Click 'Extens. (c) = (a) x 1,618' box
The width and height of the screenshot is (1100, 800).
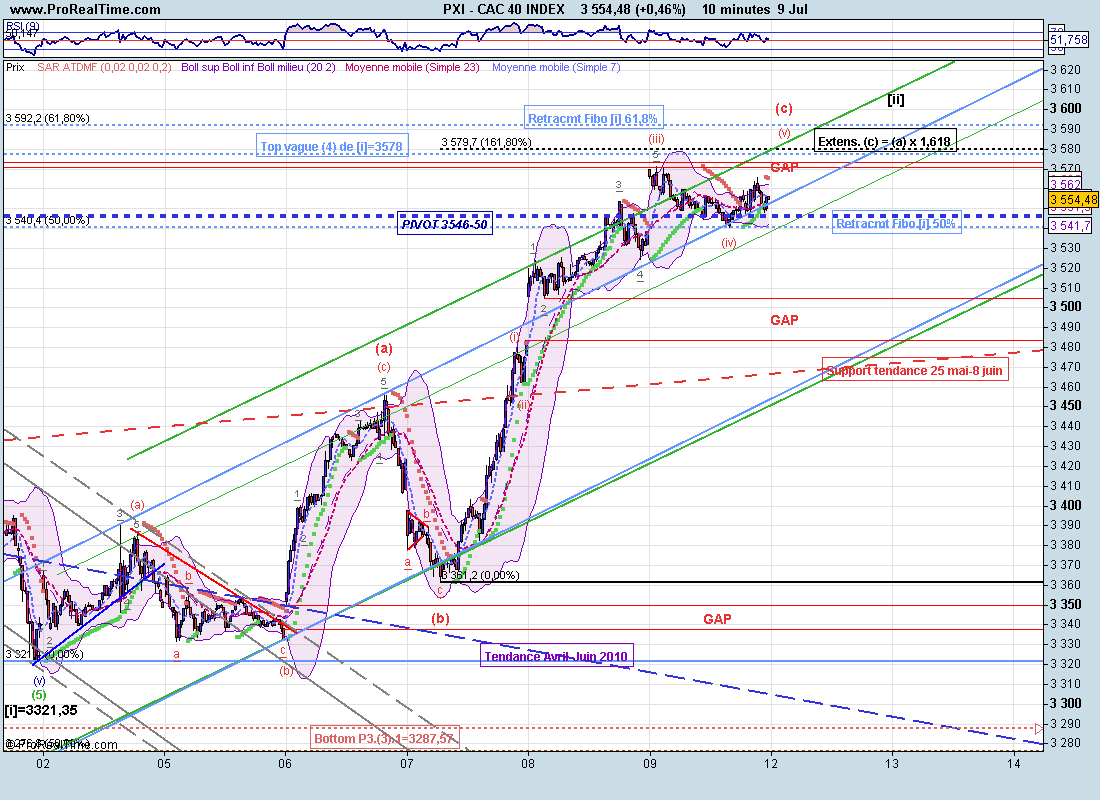(885, 141)
